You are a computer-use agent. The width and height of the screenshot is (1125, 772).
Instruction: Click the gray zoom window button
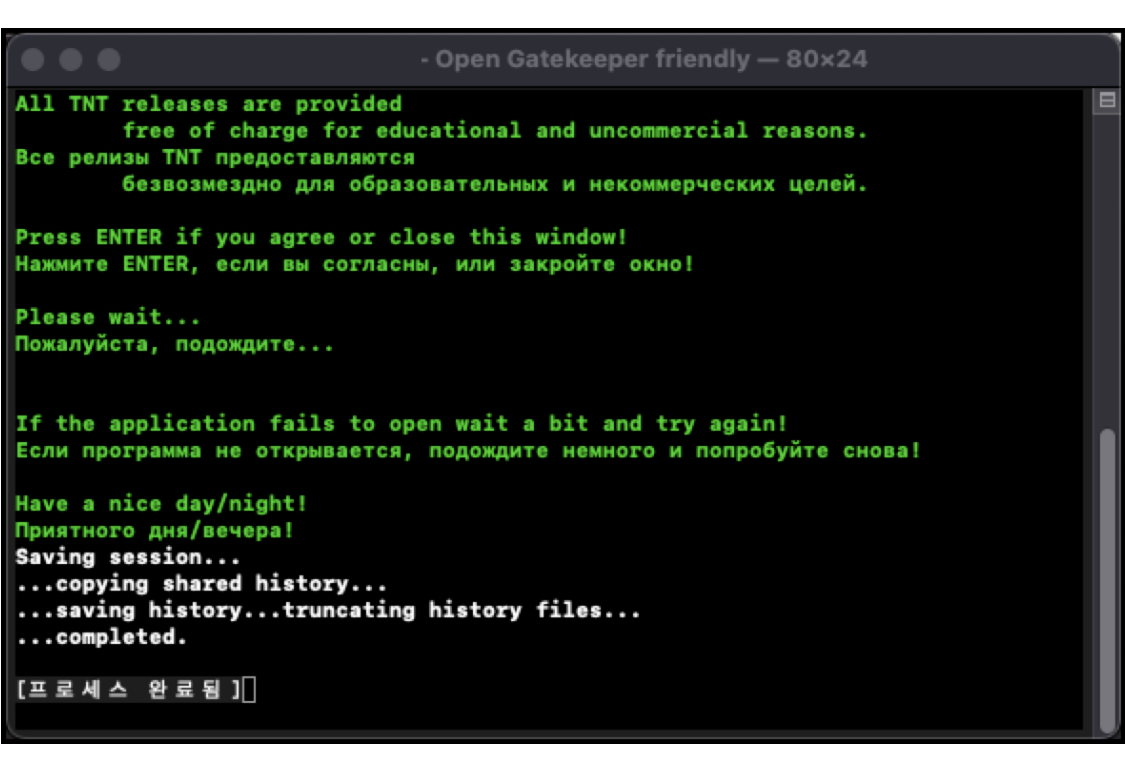[109, 60]
